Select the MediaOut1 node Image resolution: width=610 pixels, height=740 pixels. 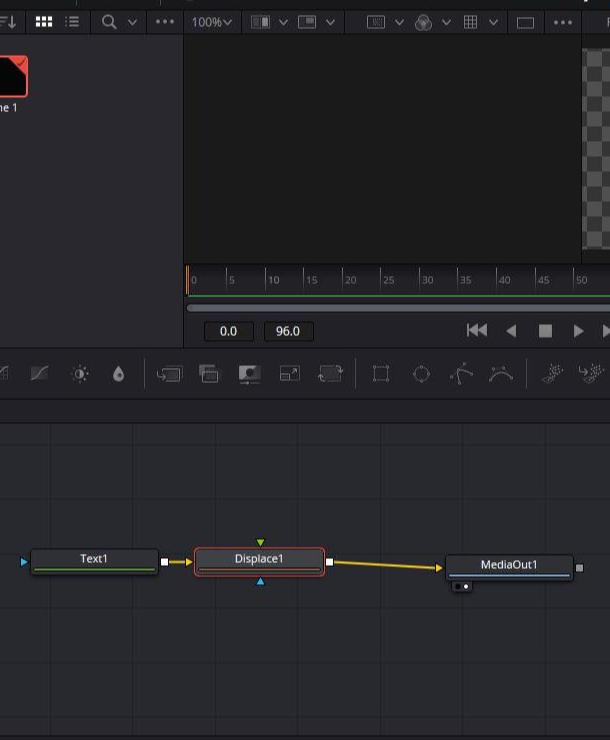coord(510,567)
